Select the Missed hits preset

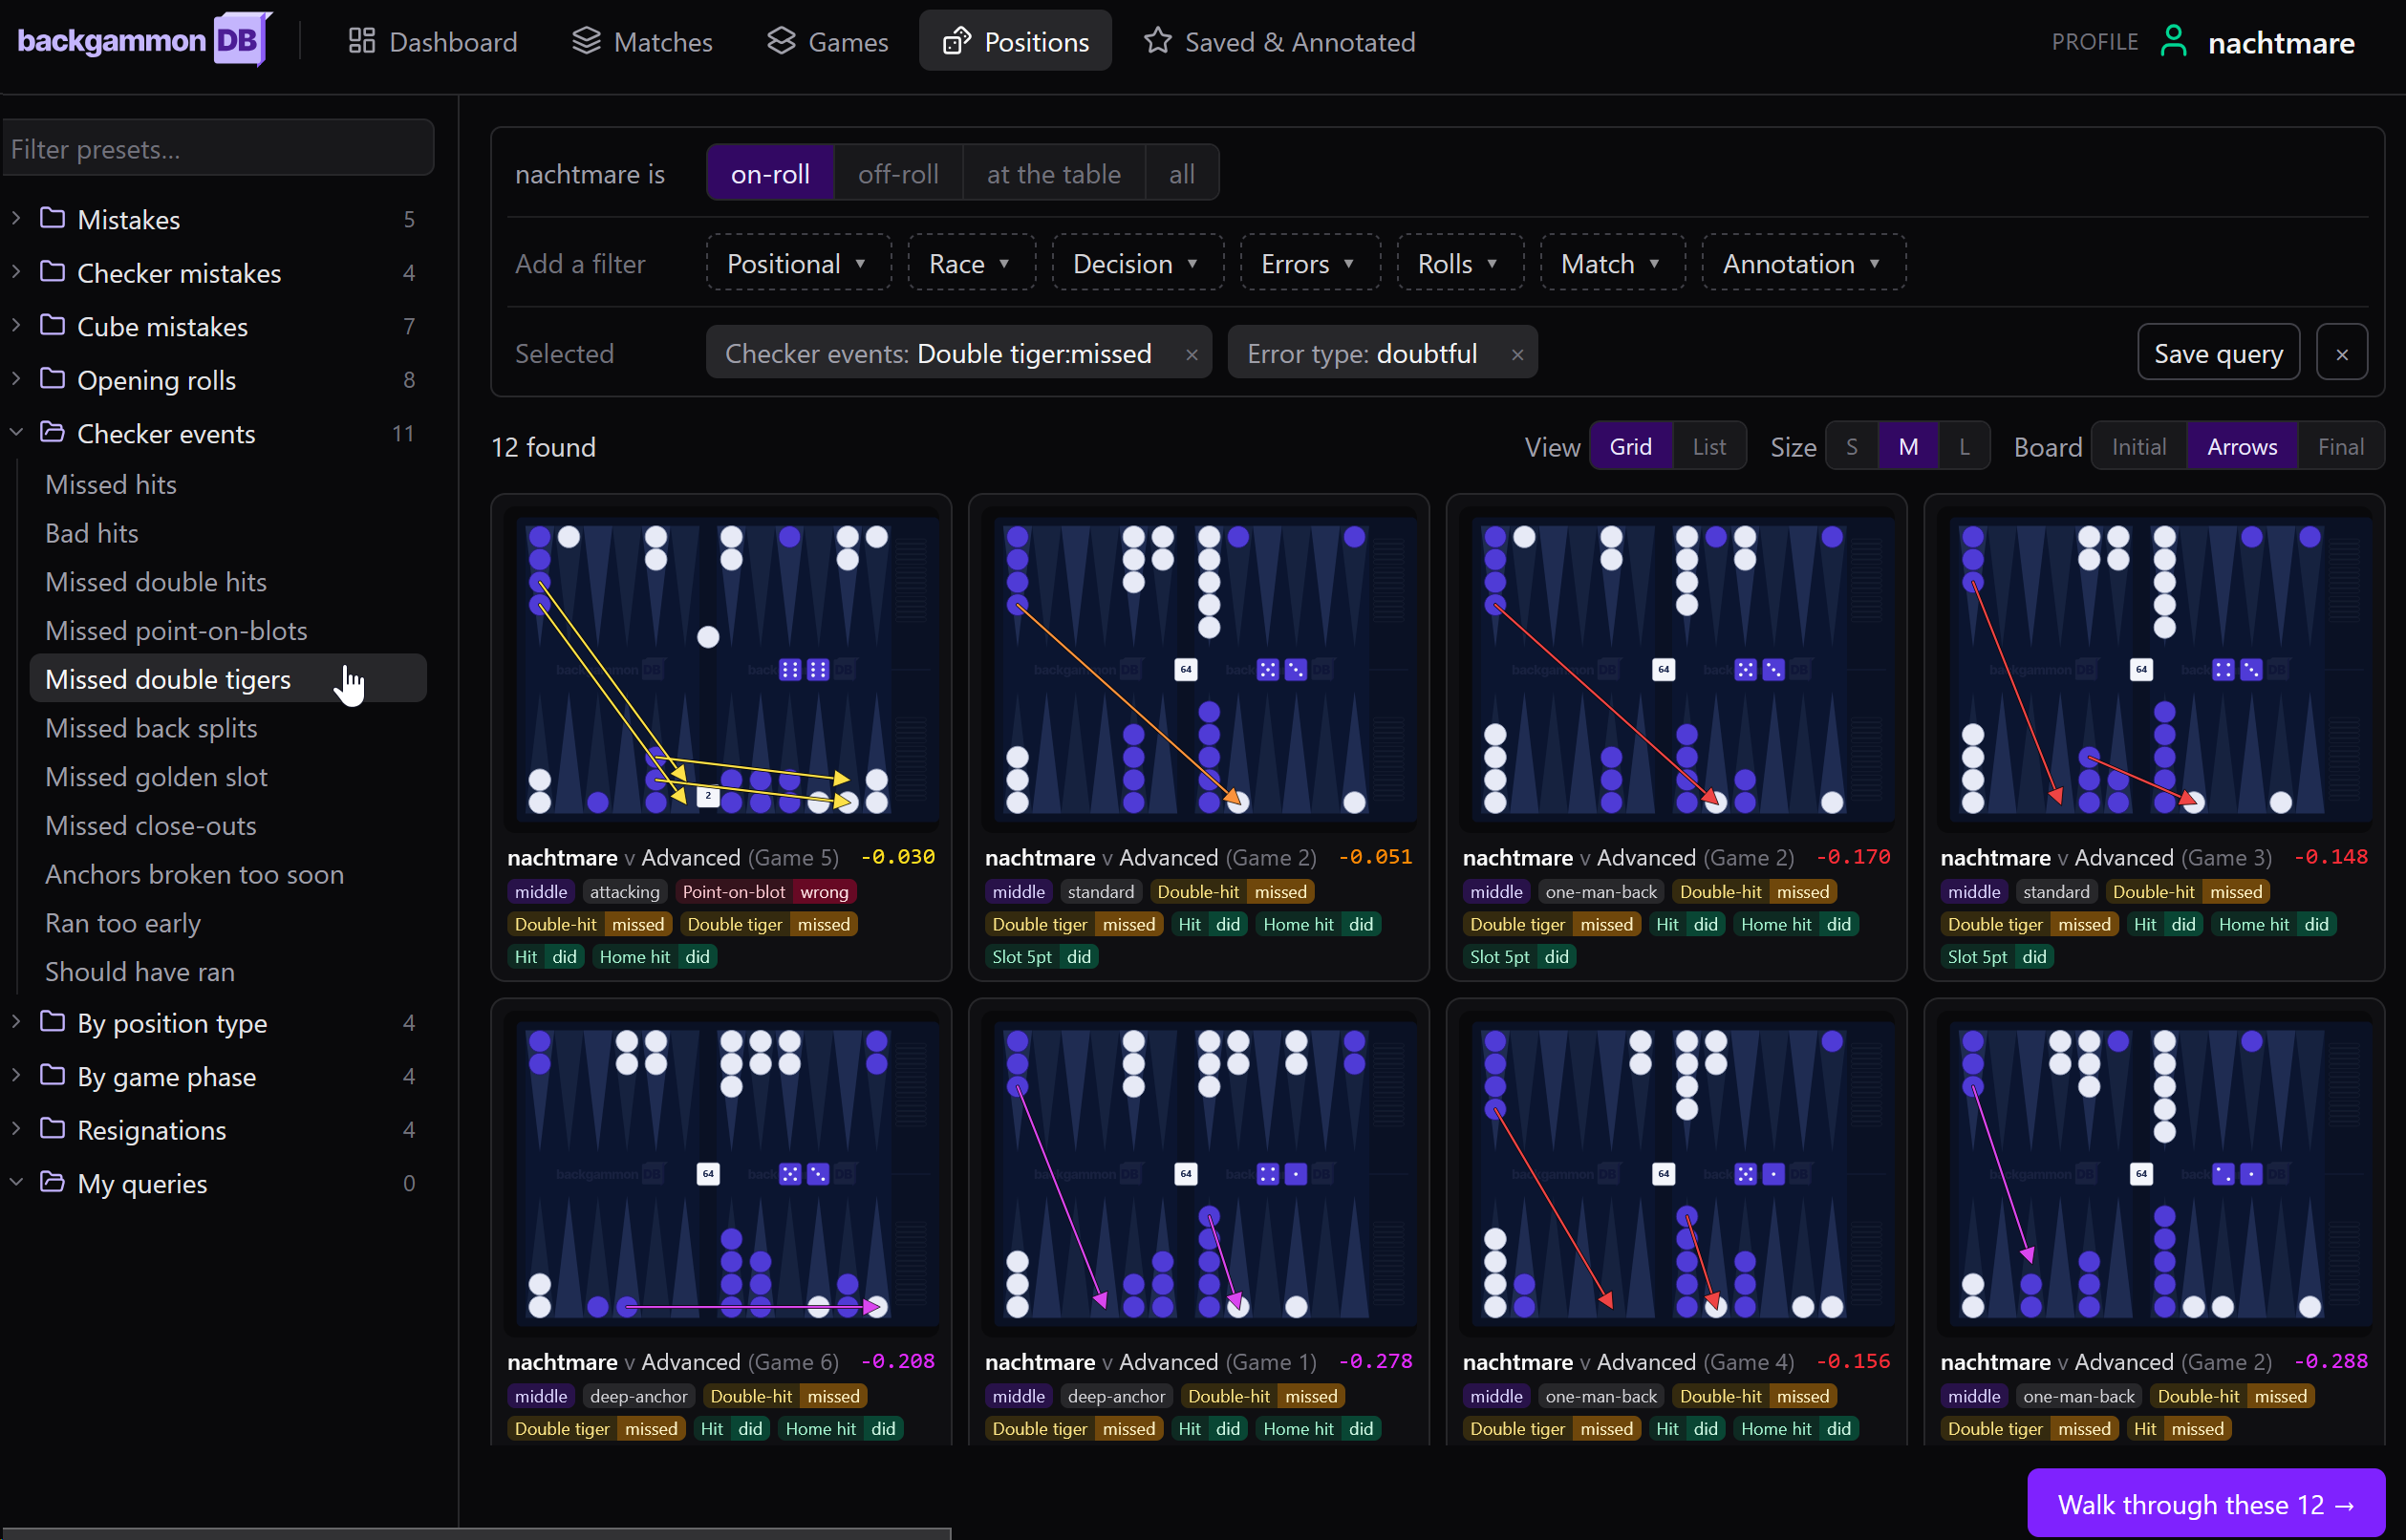(x=228, y=484)
